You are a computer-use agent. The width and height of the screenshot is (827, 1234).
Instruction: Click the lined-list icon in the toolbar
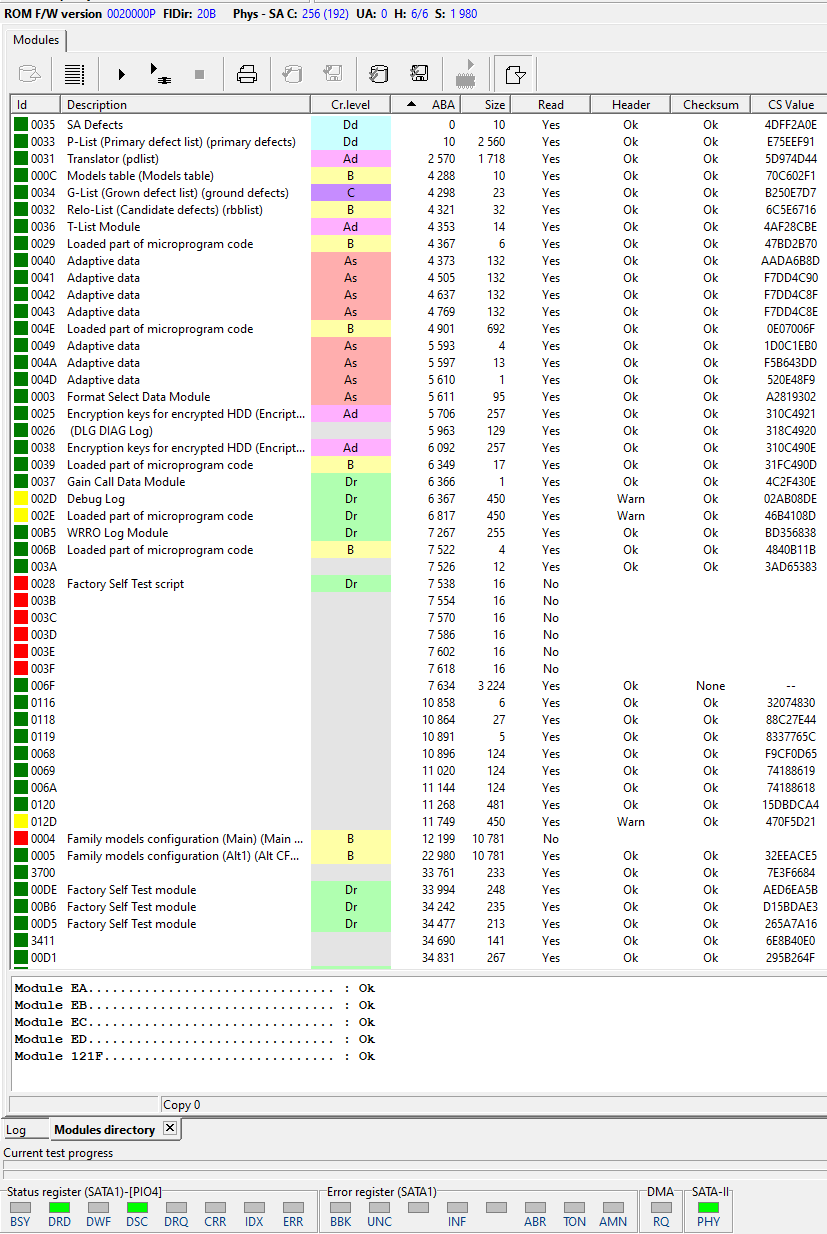coord(75,74)
